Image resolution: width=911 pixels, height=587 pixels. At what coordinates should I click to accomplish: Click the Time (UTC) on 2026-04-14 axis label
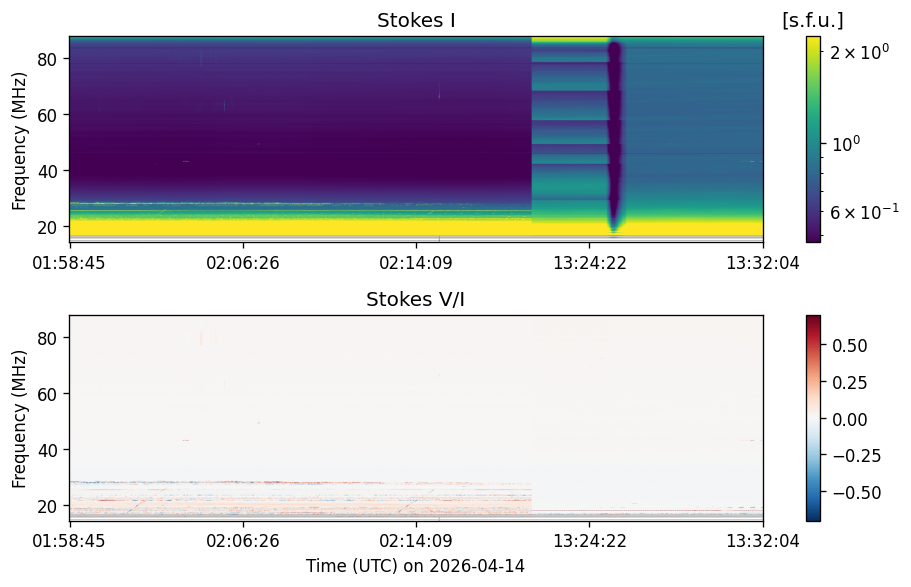point(415,566)
